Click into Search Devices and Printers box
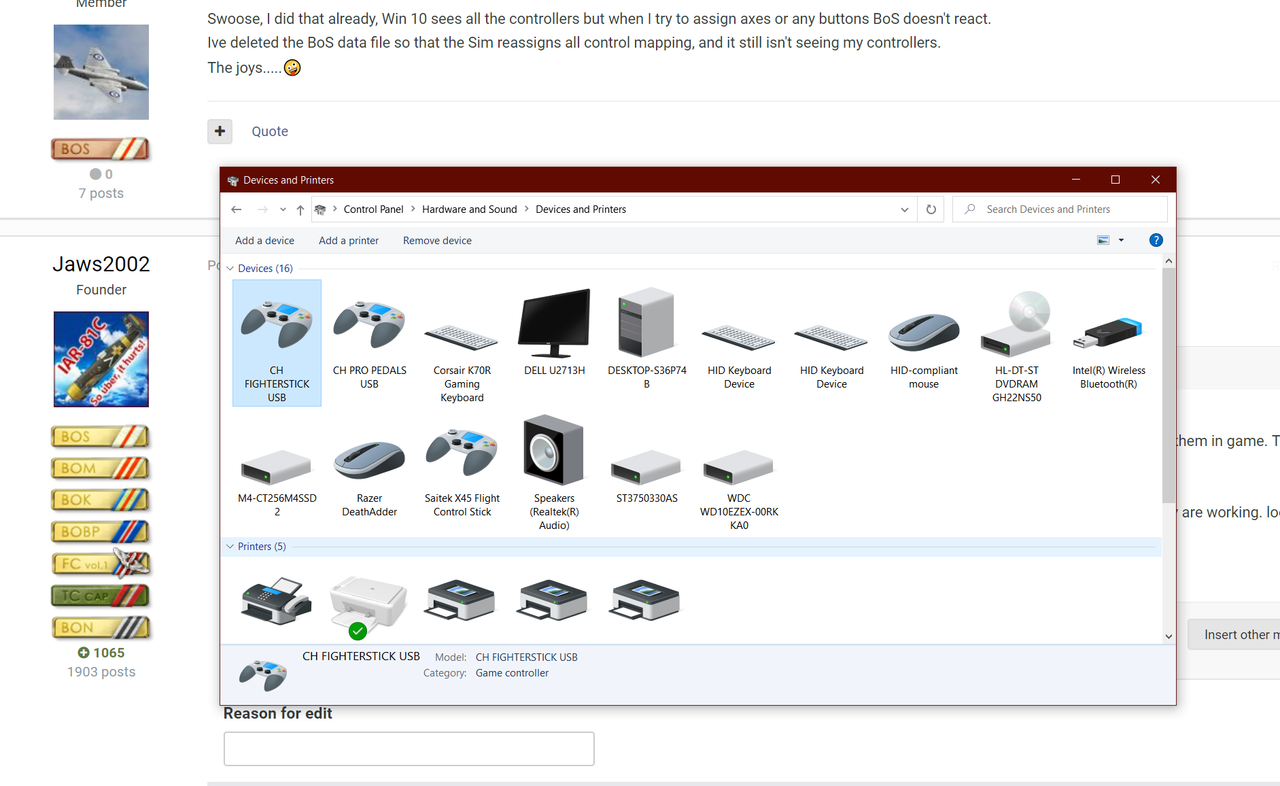Image resolution: width=1280 pixels, height=786 pixels. pyautogui.click(x=1061, y=210)
